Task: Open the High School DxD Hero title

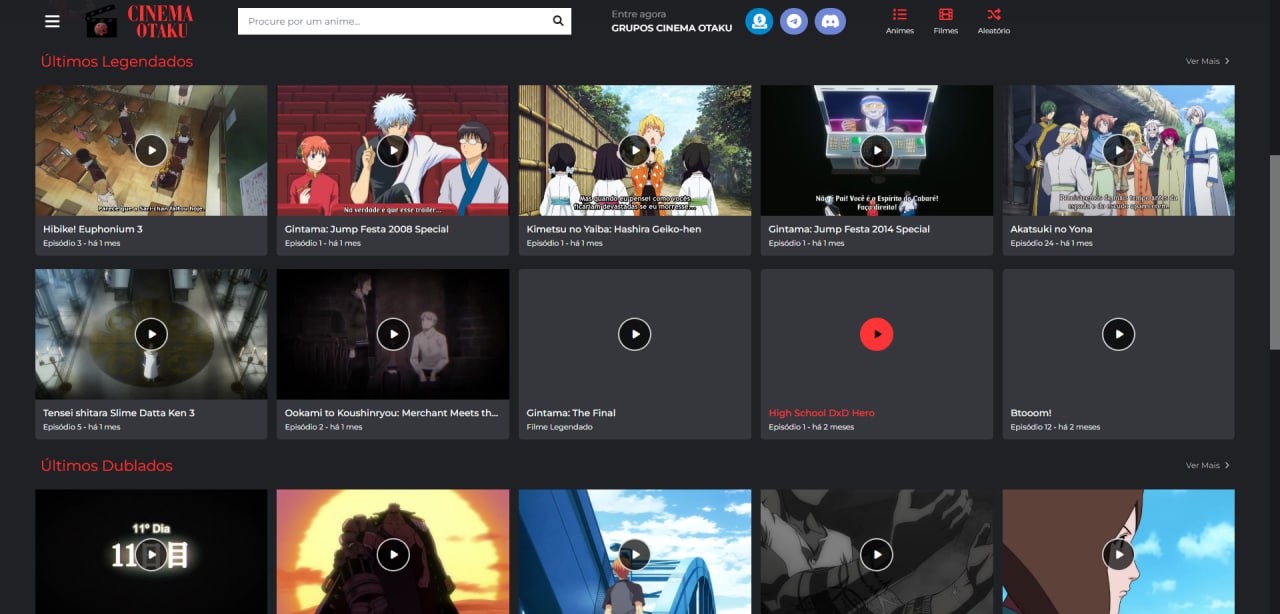Action: [x=821, y=413]
